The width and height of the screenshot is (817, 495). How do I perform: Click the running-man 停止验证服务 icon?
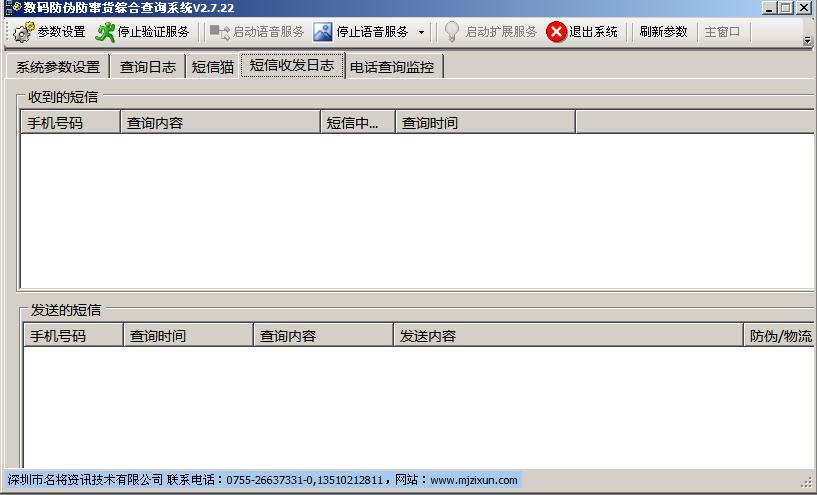105,32
